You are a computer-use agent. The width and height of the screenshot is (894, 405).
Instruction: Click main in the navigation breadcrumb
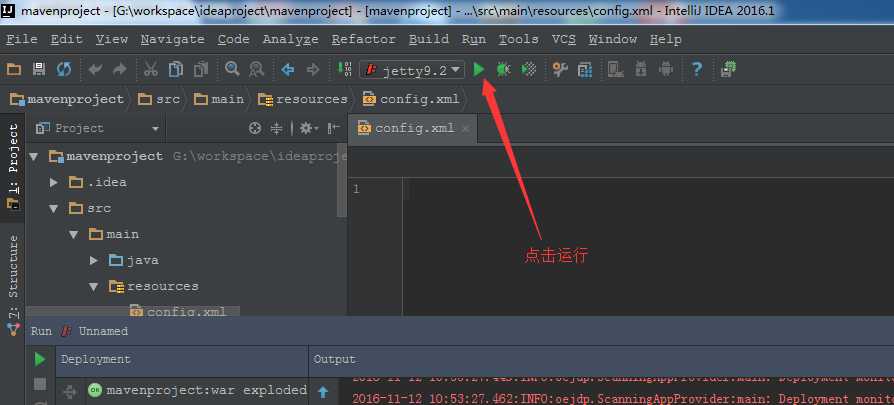point(219,99)
